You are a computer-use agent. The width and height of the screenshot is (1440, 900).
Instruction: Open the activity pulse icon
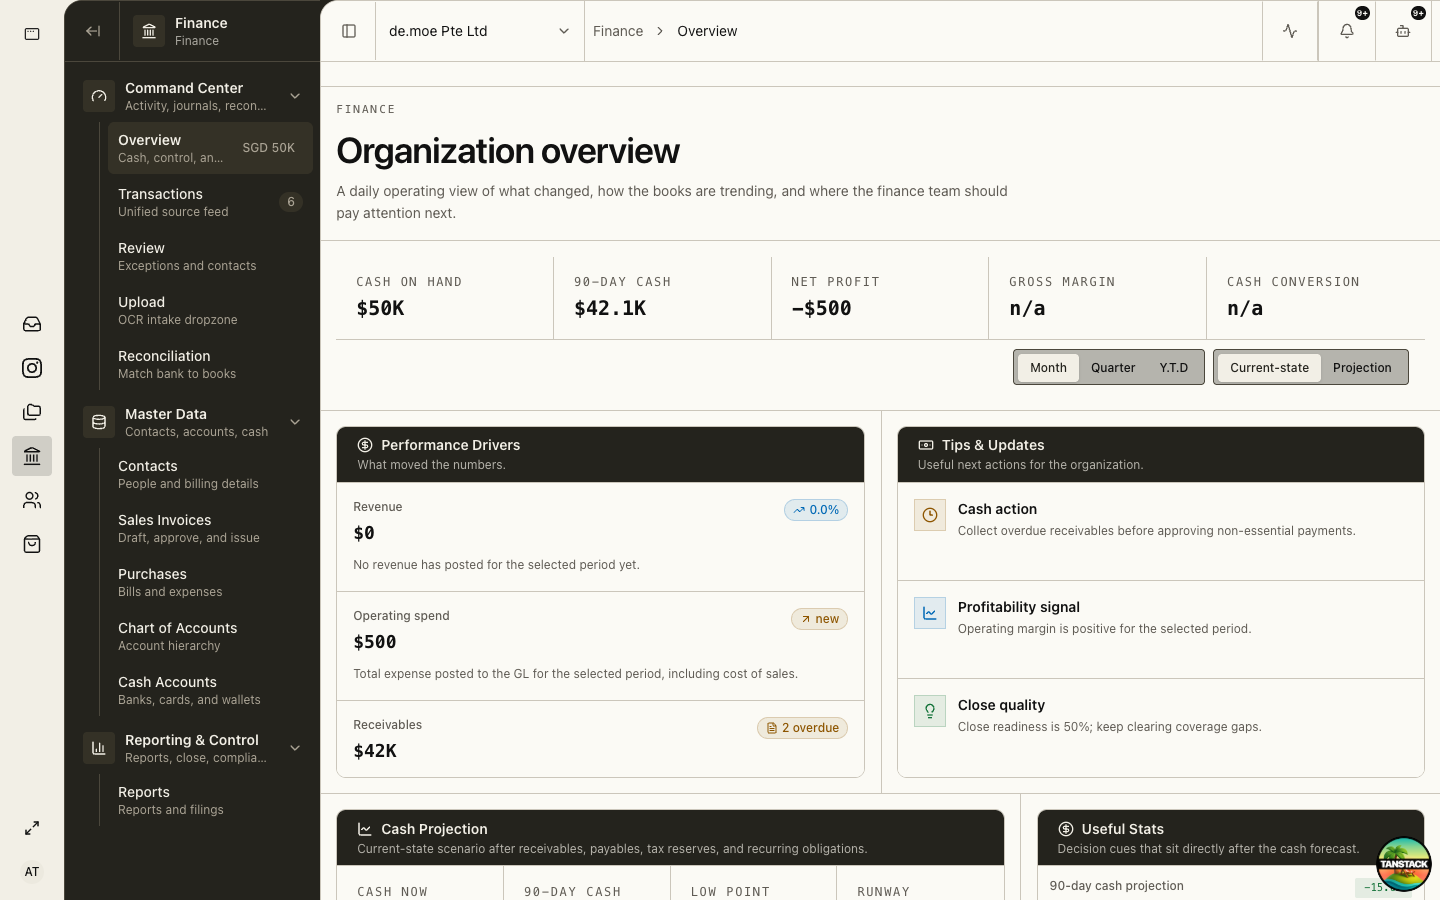(x=1290, y=31)
